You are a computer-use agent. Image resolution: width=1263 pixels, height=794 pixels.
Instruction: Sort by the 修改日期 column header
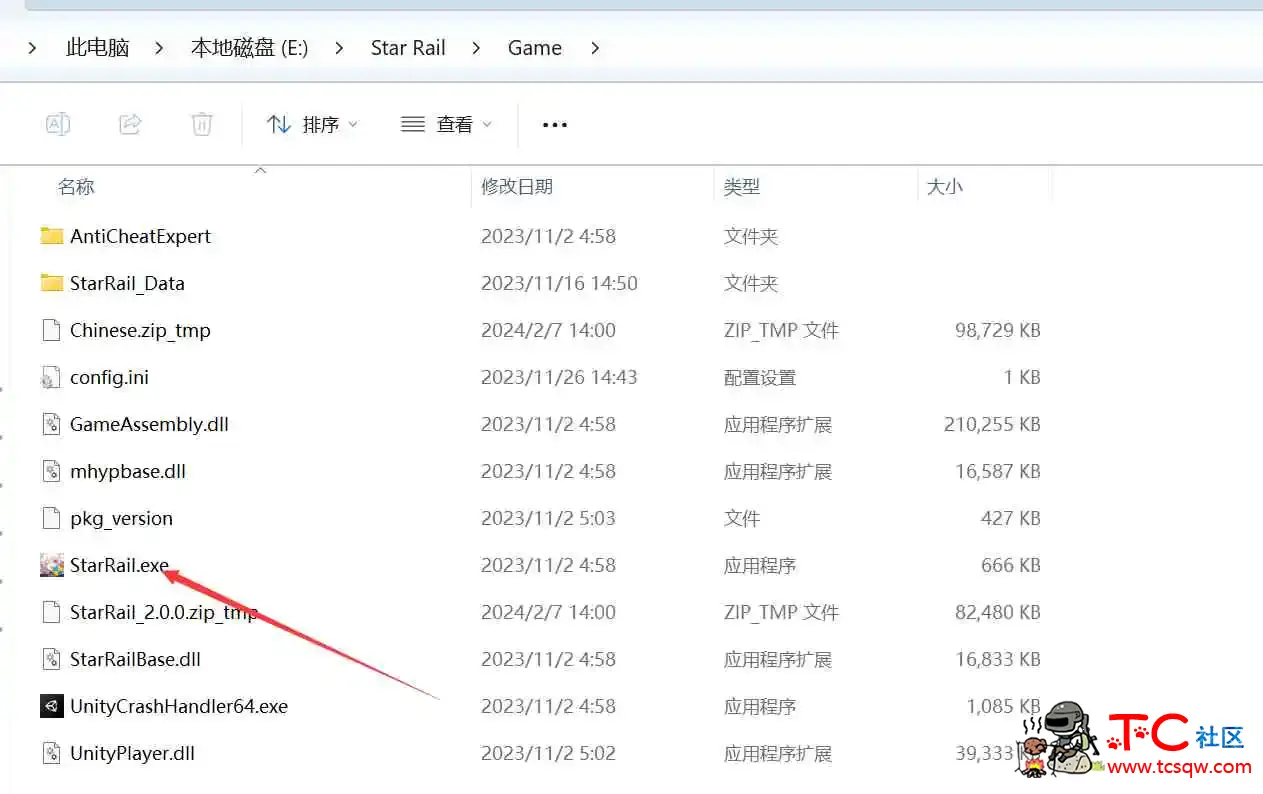pyautogui.click(x=517, y=186)
